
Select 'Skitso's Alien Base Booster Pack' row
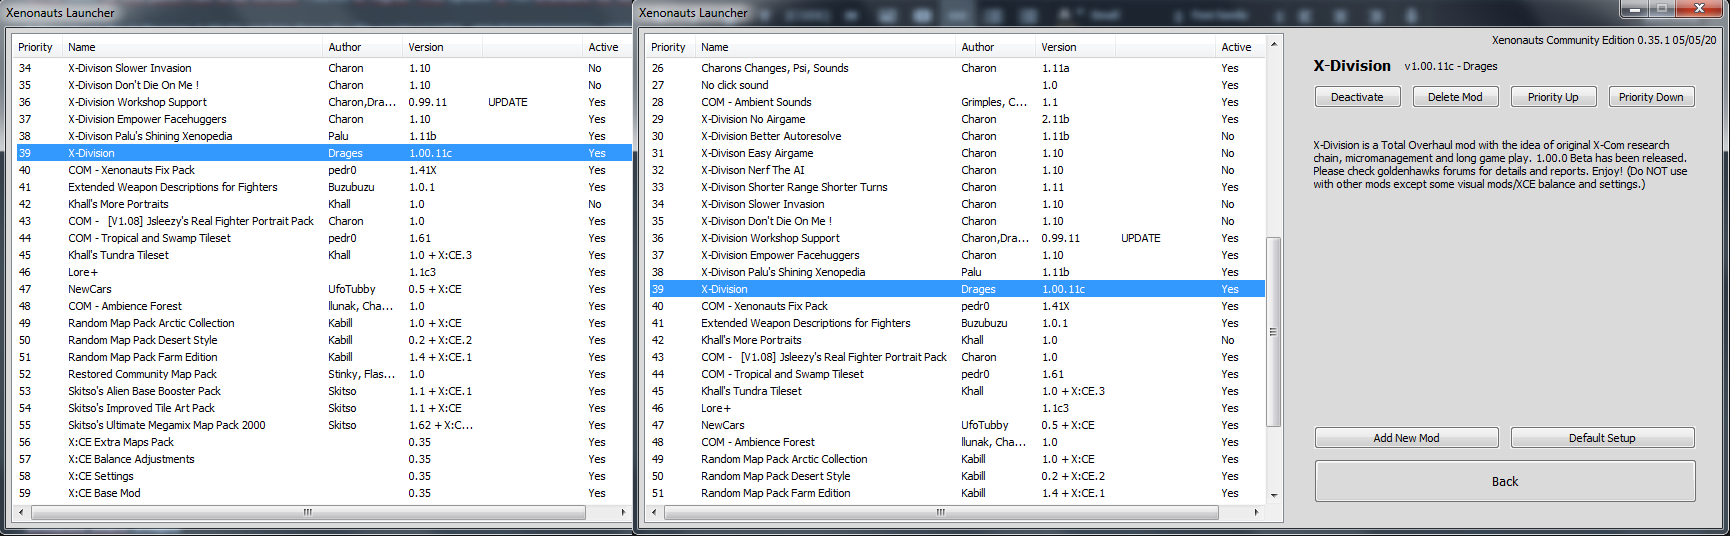pos(323,391)
